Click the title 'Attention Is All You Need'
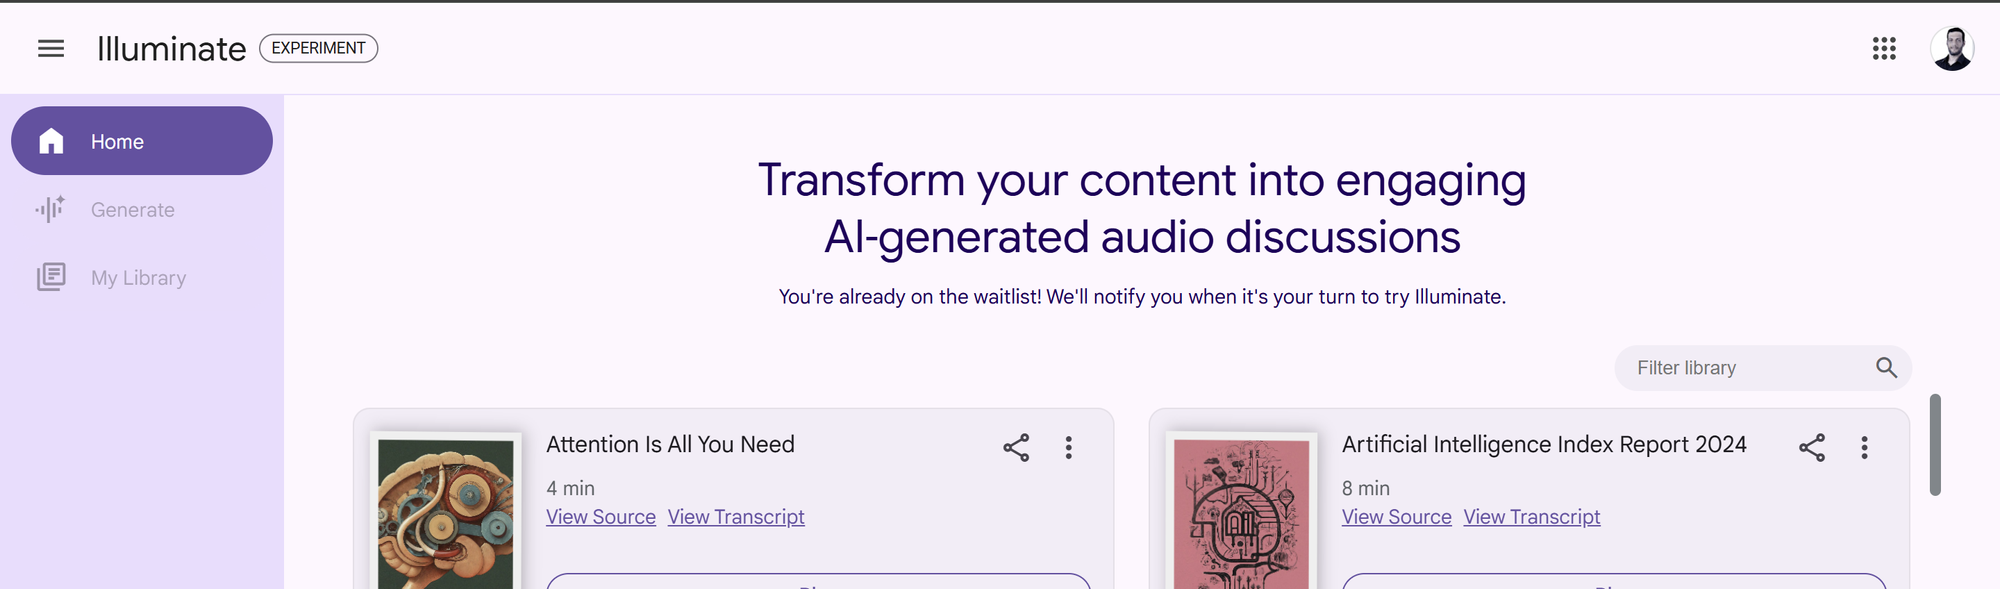 pyautogui.click(x=670, y=444)
